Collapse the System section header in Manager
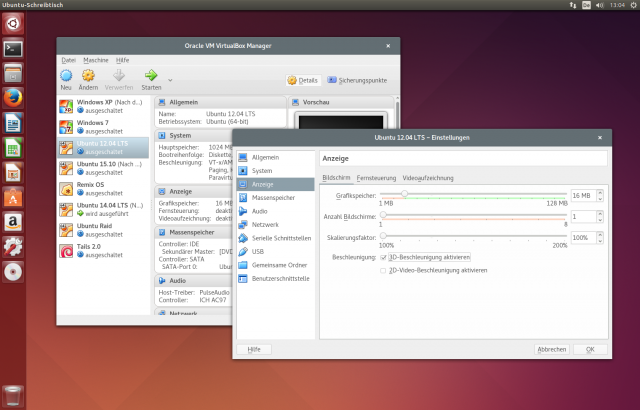The width and height of the screenshot is (640, 410). 194,135
